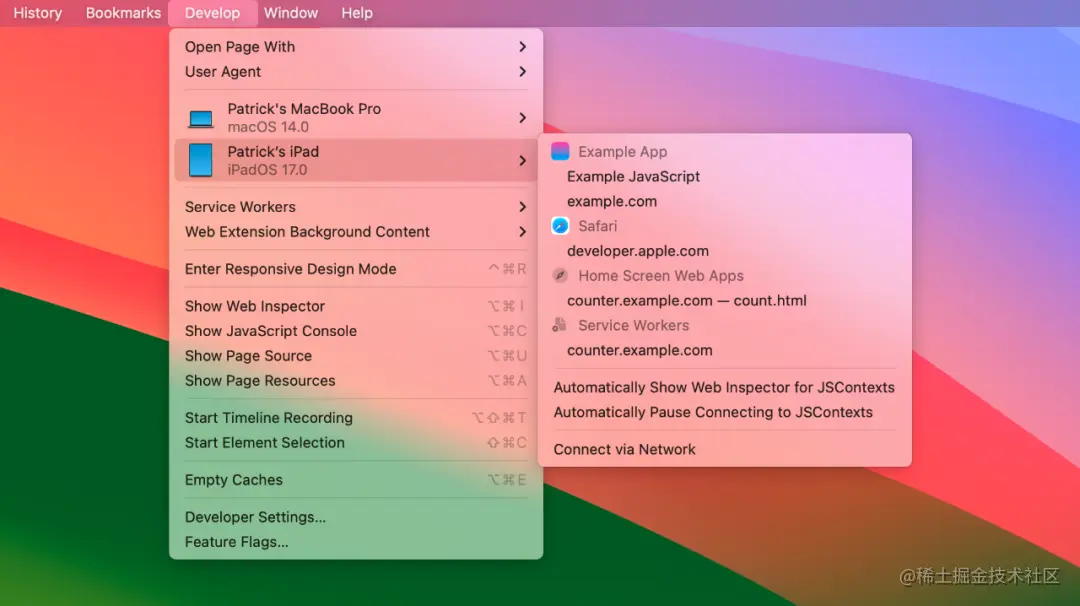The image size is (1080, 606).
Task: Click the Example App section header
Action: click(622, 152)
